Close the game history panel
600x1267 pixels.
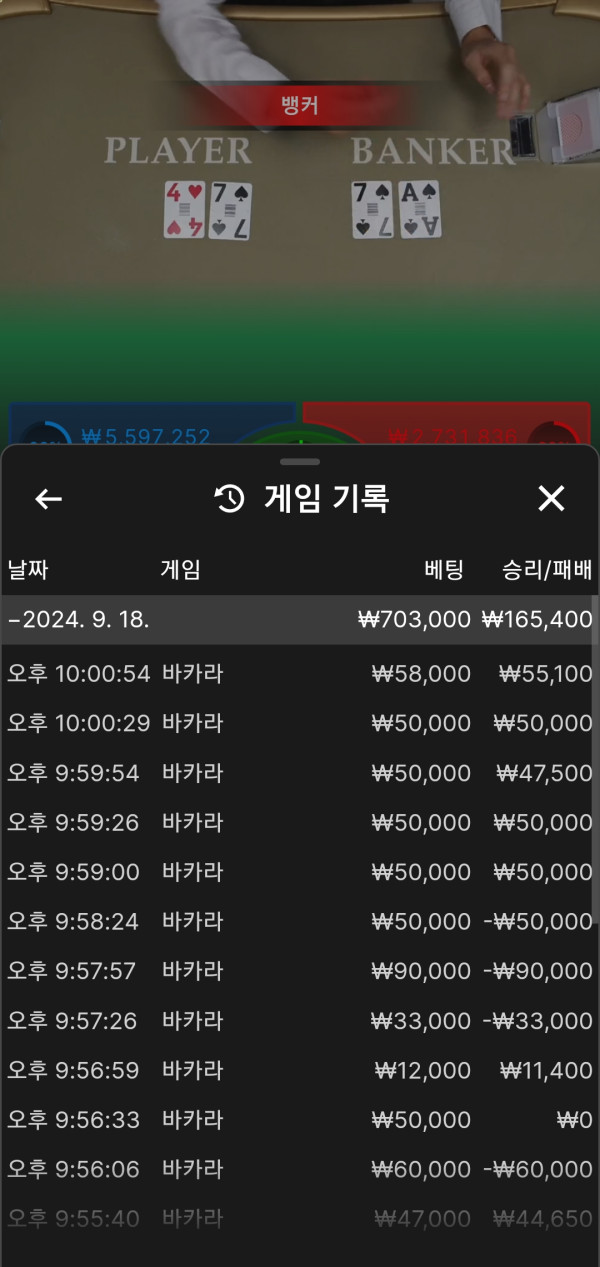click(x=551, y=499)
